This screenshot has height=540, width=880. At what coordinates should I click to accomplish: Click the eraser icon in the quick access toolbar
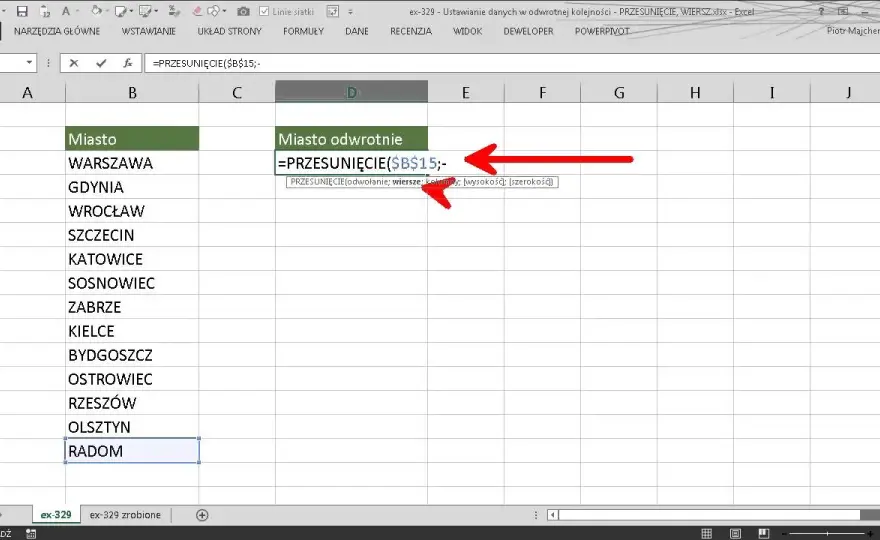point(196,11)
